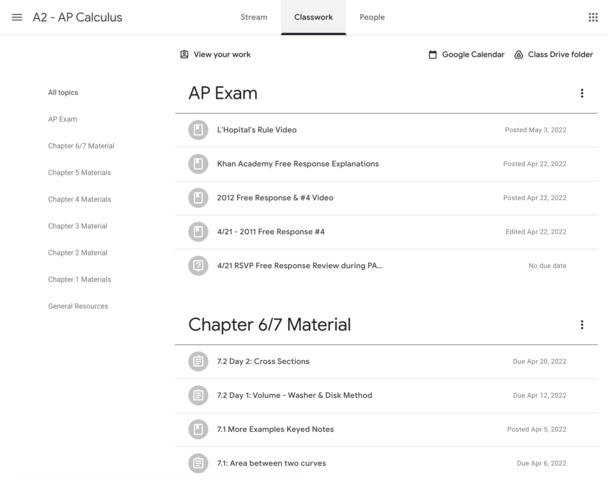Click Edited Apr 22, 2022 date
Screen dimensions: 608x480
pos(536,231)
